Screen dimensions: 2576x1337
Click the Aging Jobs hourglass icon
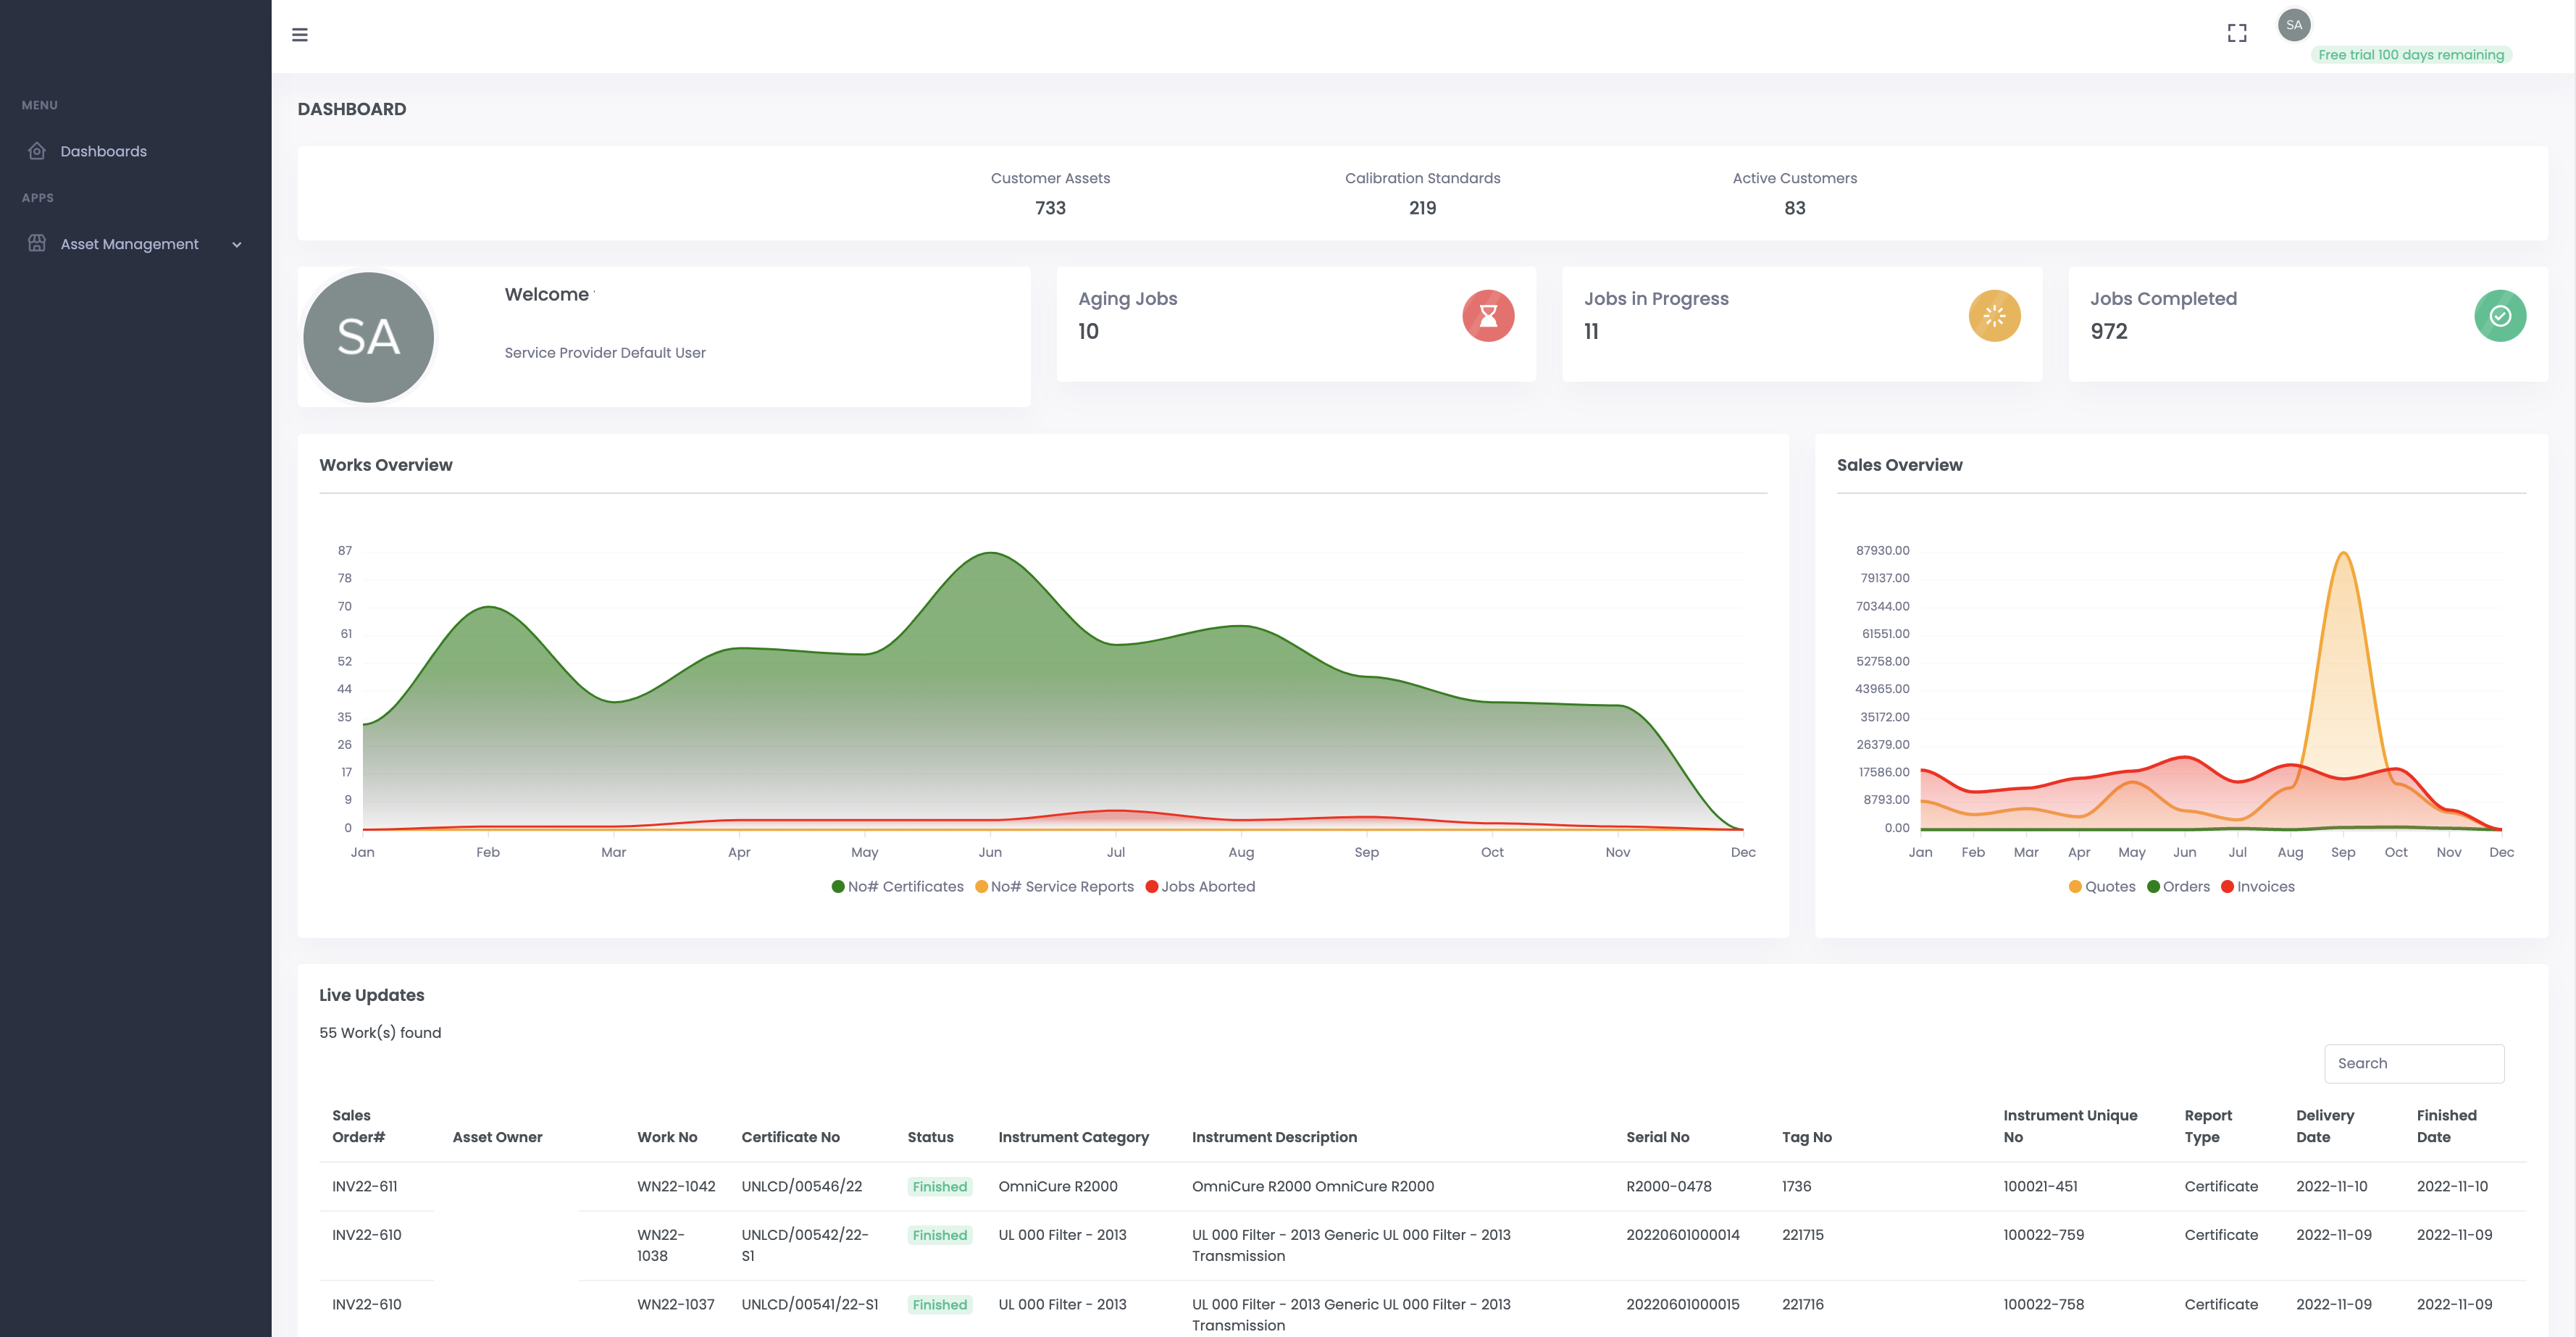pyautogui.click(x=1487, y=316)
